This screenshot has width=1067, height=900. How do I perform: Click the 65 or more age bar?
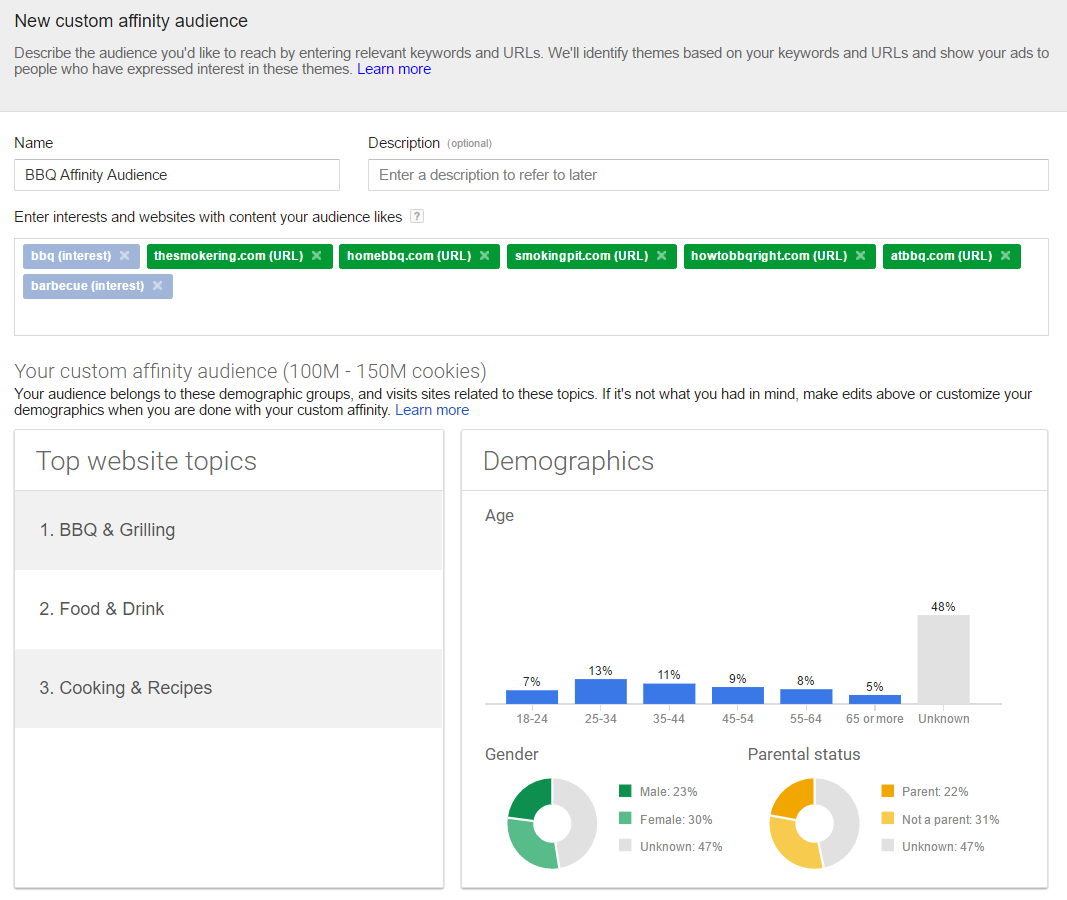[x=875, y=699]
